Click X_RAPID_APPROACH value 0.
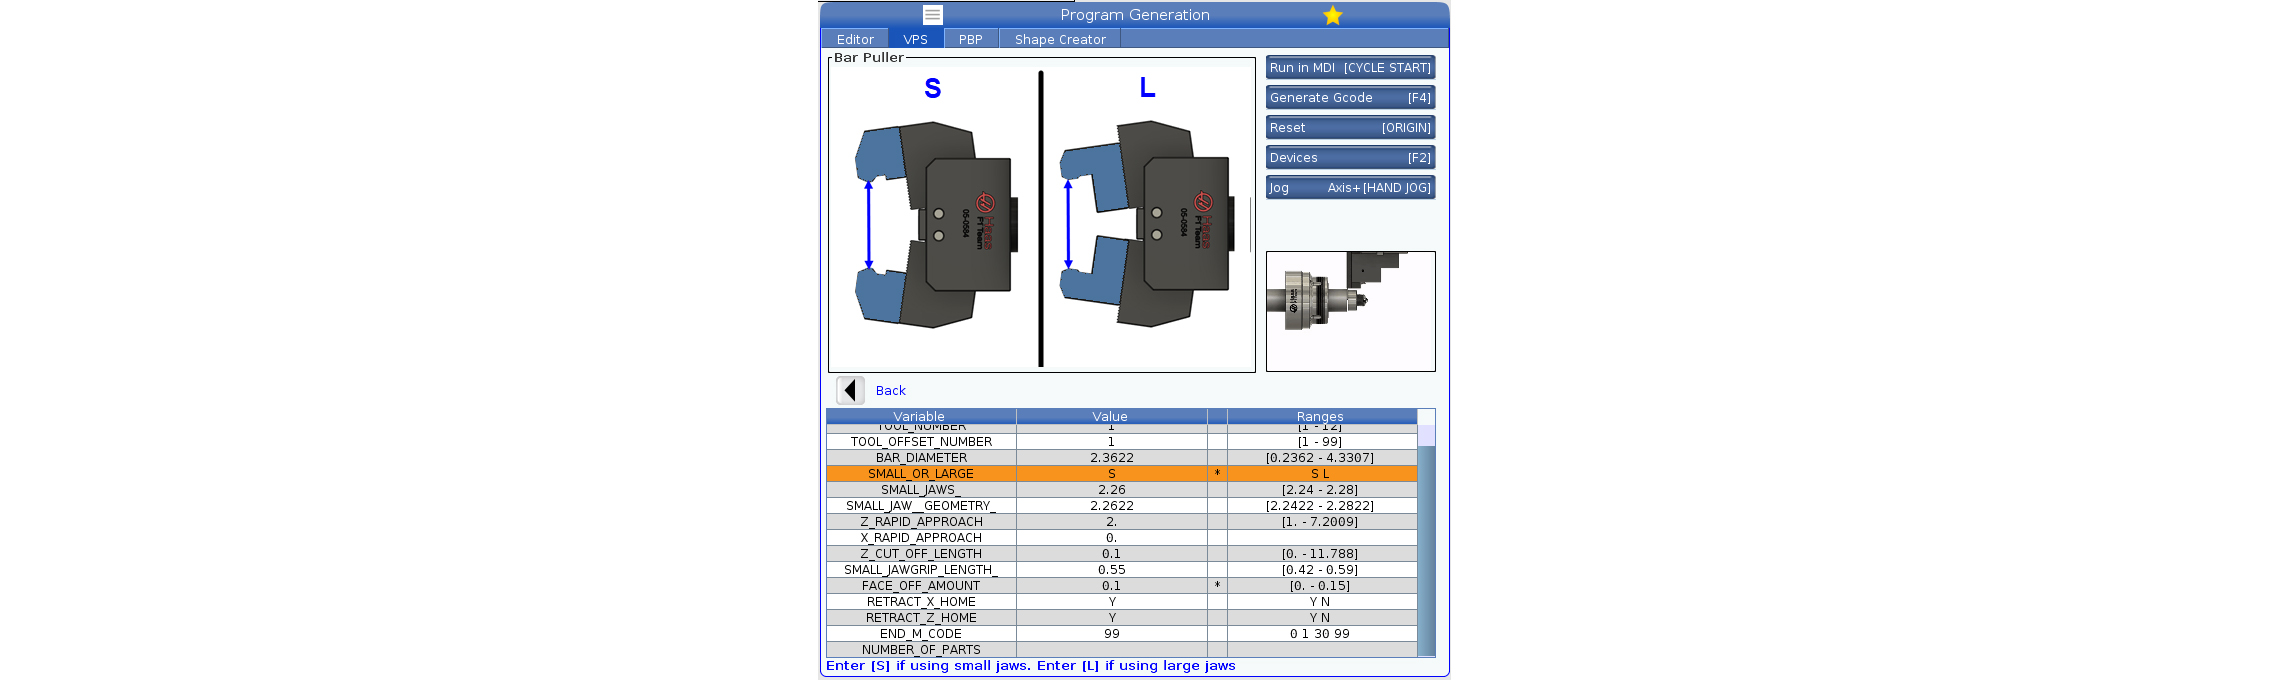Image resolution: width=2269 pixels, height=680 pixels. pyautogui.click(x=1111, y=538)
